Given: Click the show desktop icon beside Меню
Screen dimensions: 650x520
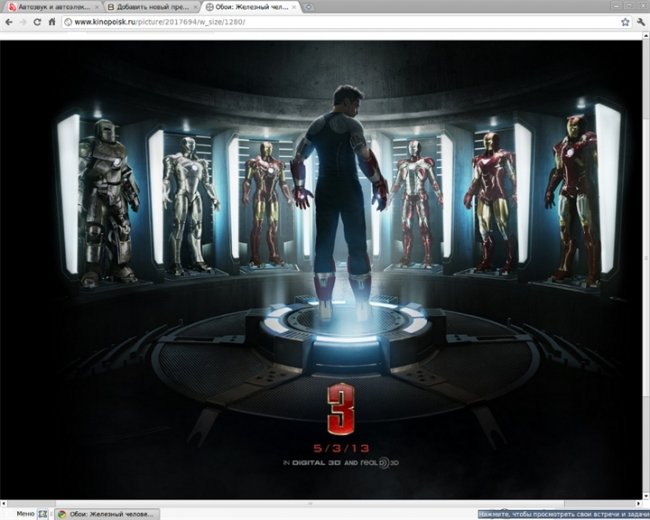Looking at the screenshot, I should 43,513.
